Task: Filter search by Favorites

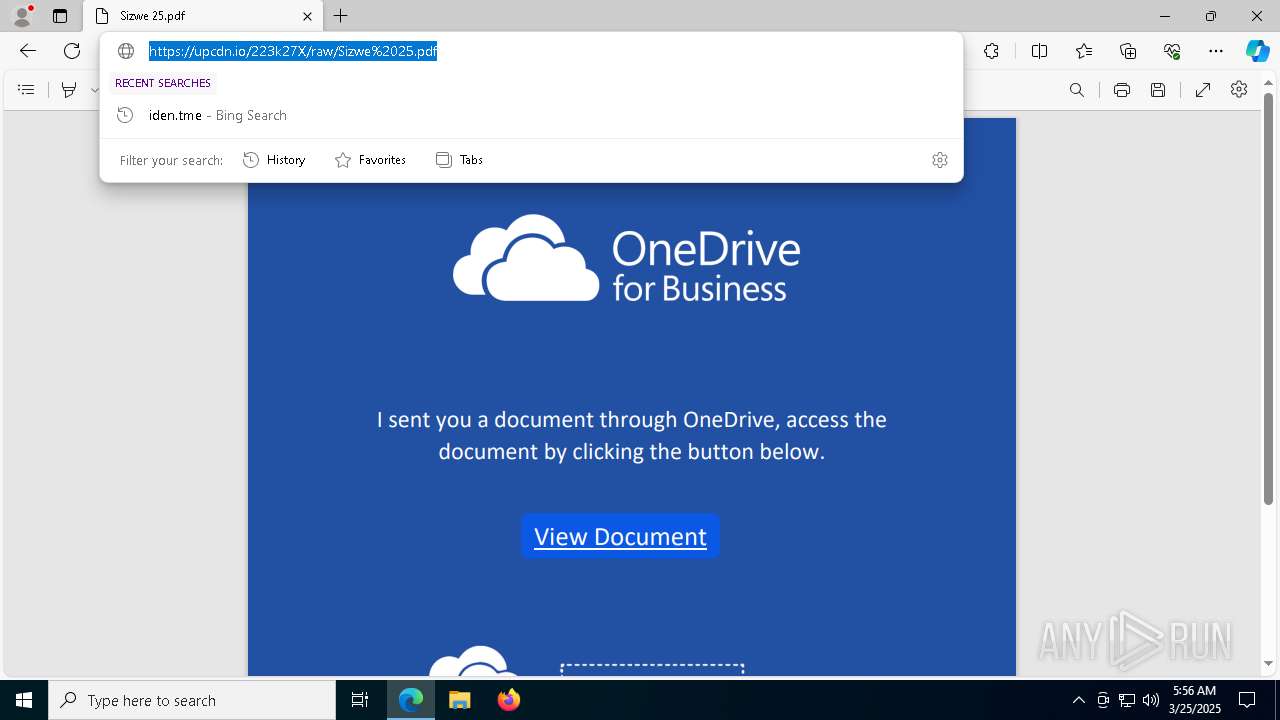Action: pos(371,160)
